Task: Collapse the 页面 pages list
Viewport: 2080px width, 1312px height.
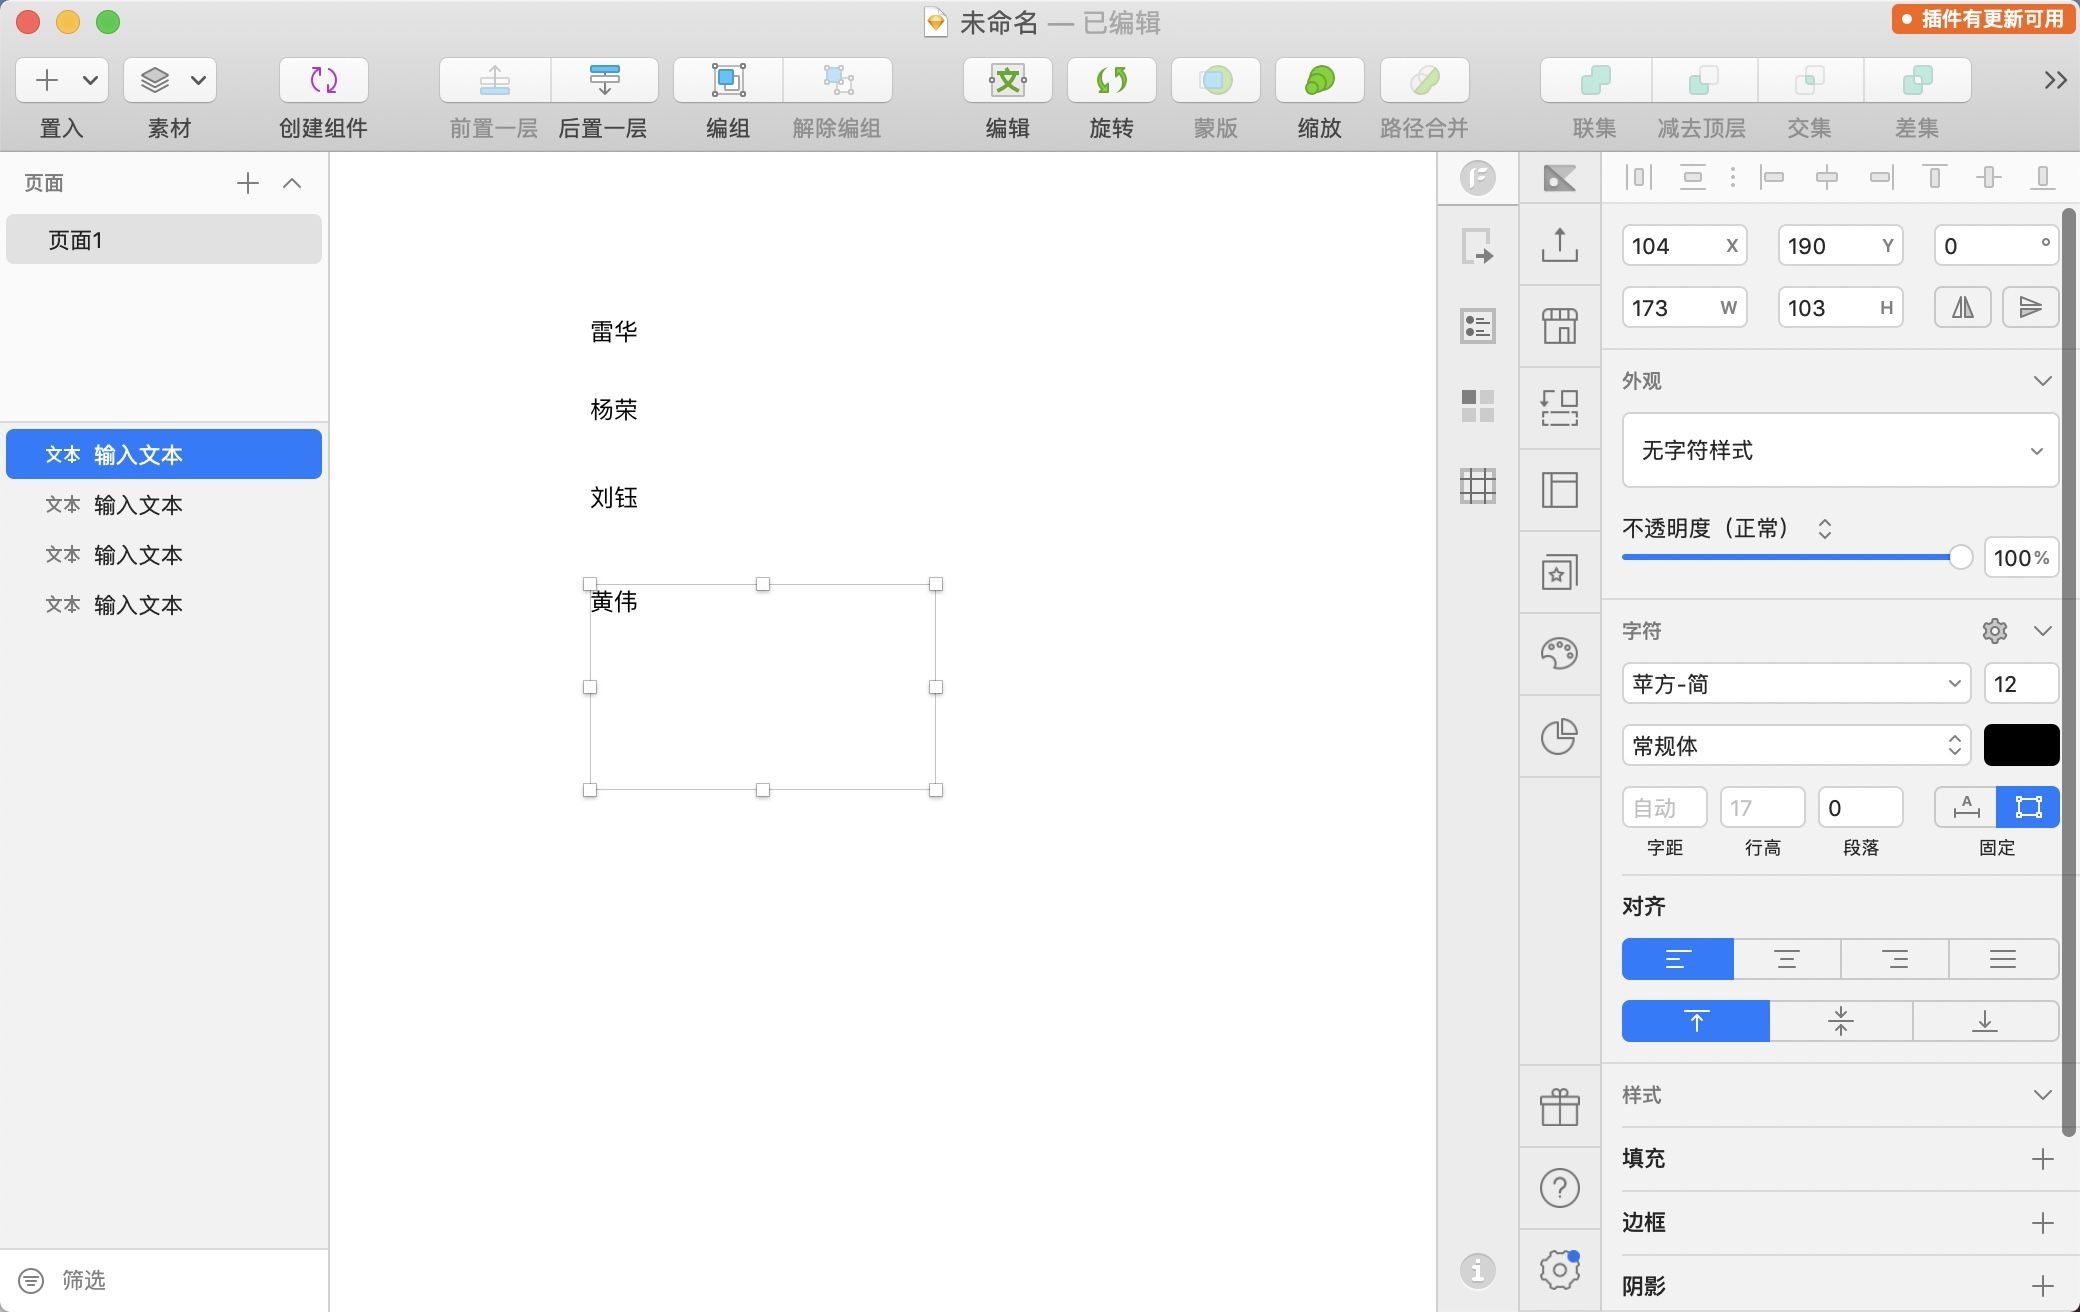Action: (x=292, y=183)
